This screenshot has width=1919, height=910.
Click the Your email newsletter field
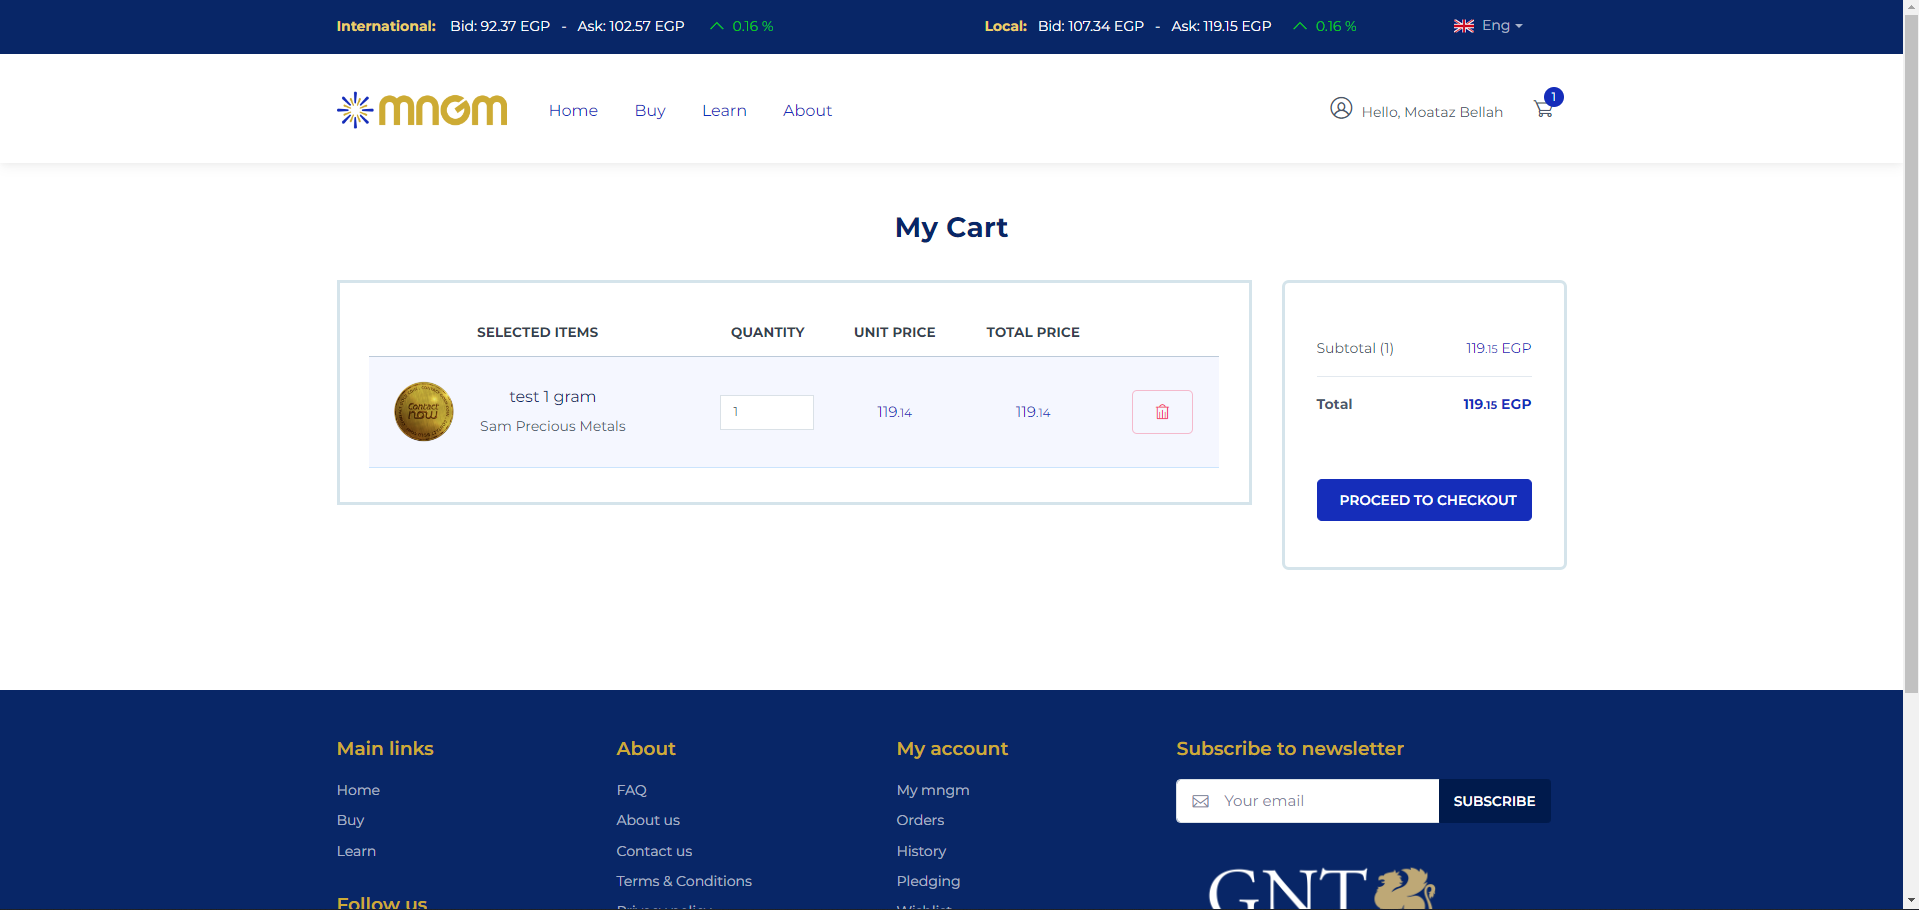click(x=1320, y=801)
